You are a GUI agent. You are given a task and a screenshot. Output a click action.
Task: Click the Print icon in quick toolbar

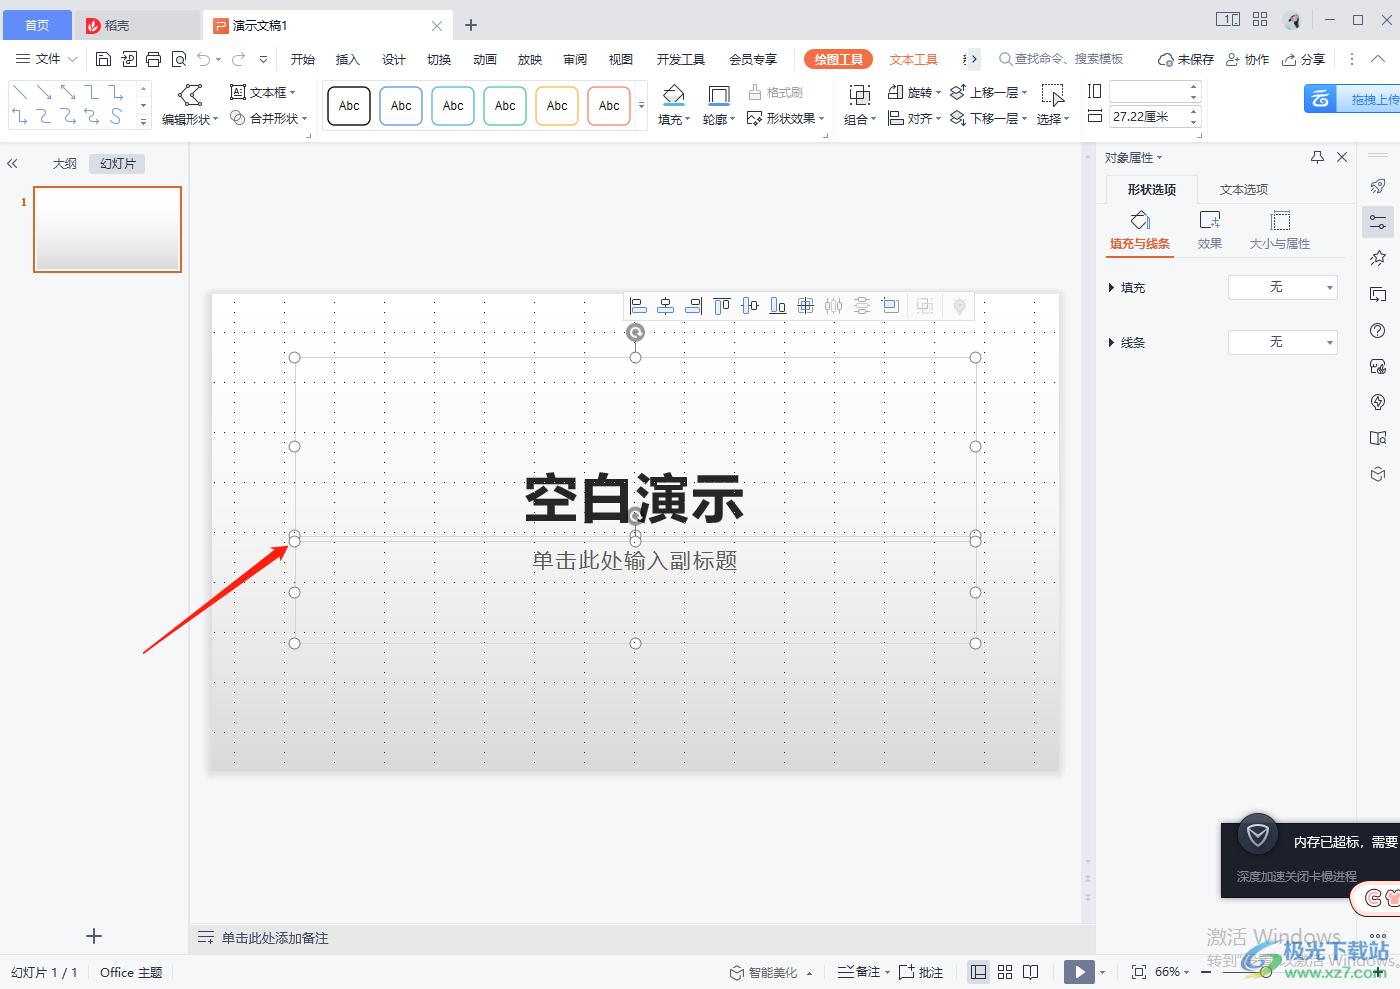pyautogui.click(x=153, y=59)
